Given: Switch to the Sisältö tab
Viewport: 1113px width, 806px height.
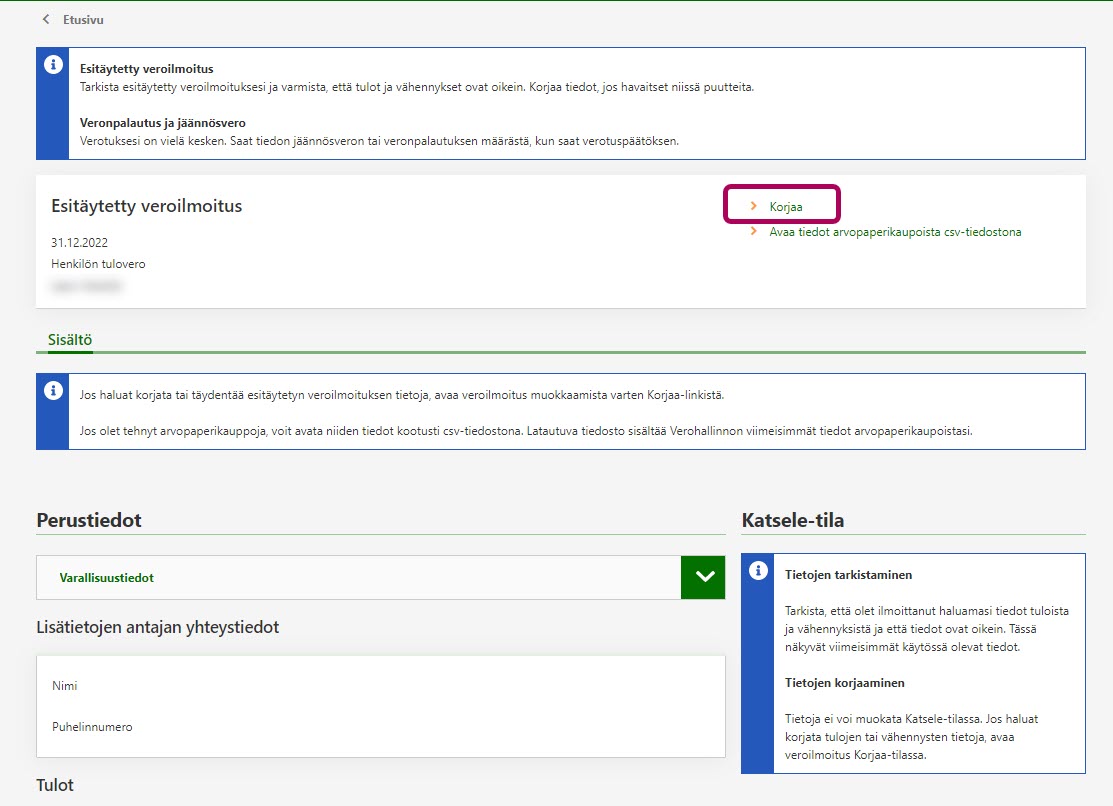Looking at the screenshot, I should (x=70, y=341).
